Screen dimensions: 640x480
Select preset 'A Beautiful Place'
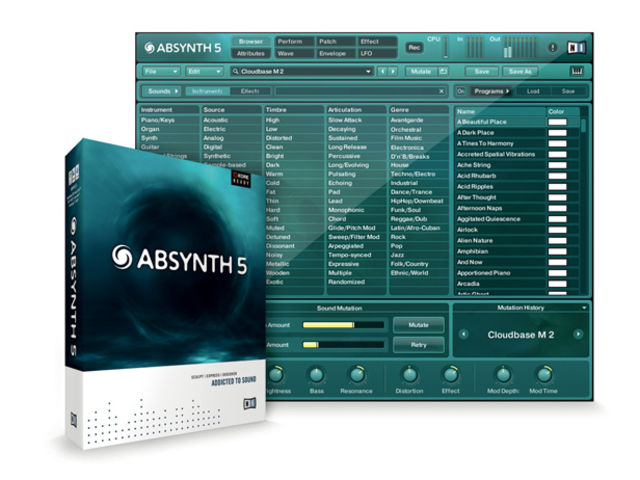(500, 122)
